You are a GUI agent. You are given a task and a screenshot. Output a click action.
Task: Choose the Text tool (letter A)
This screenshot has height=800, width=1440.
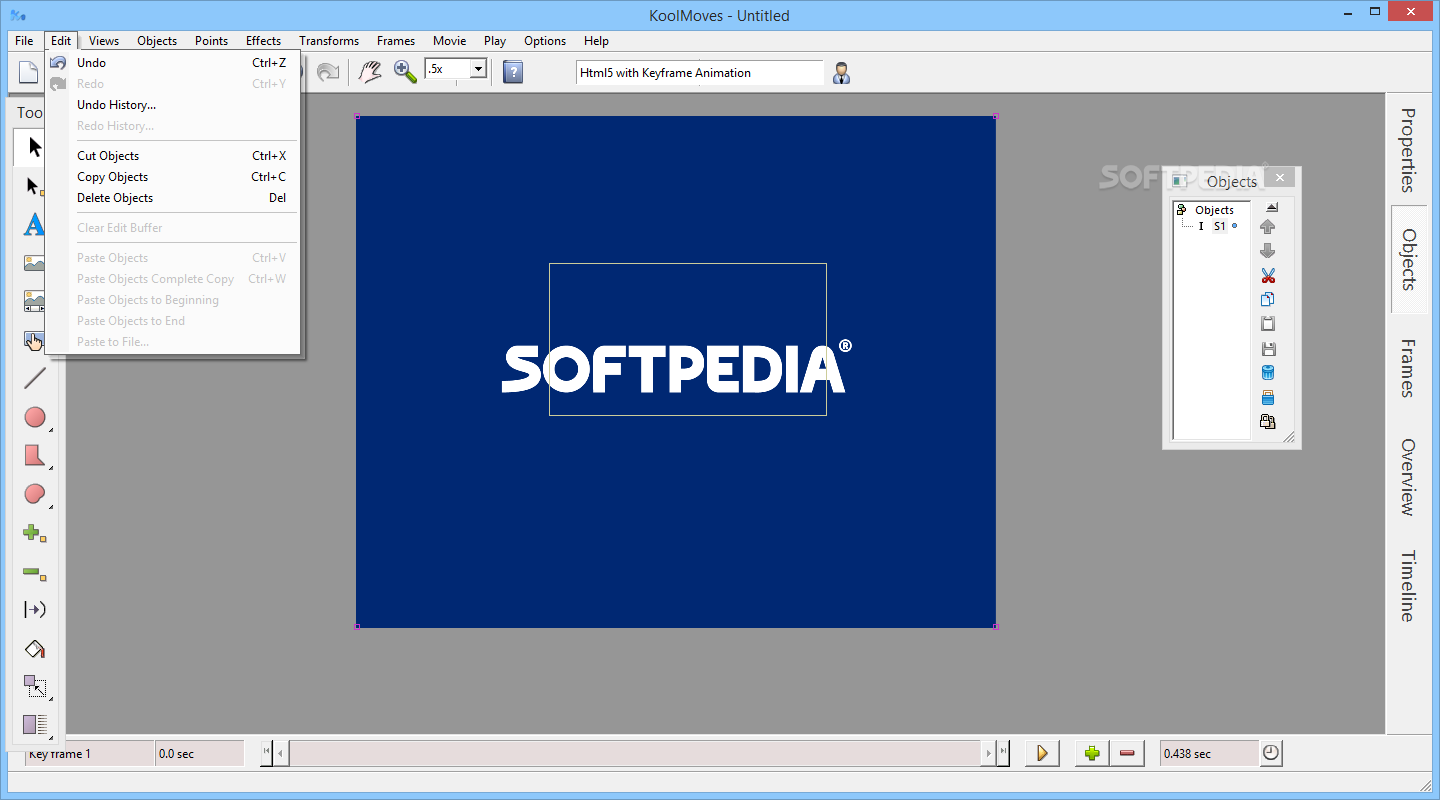[35, 225]
